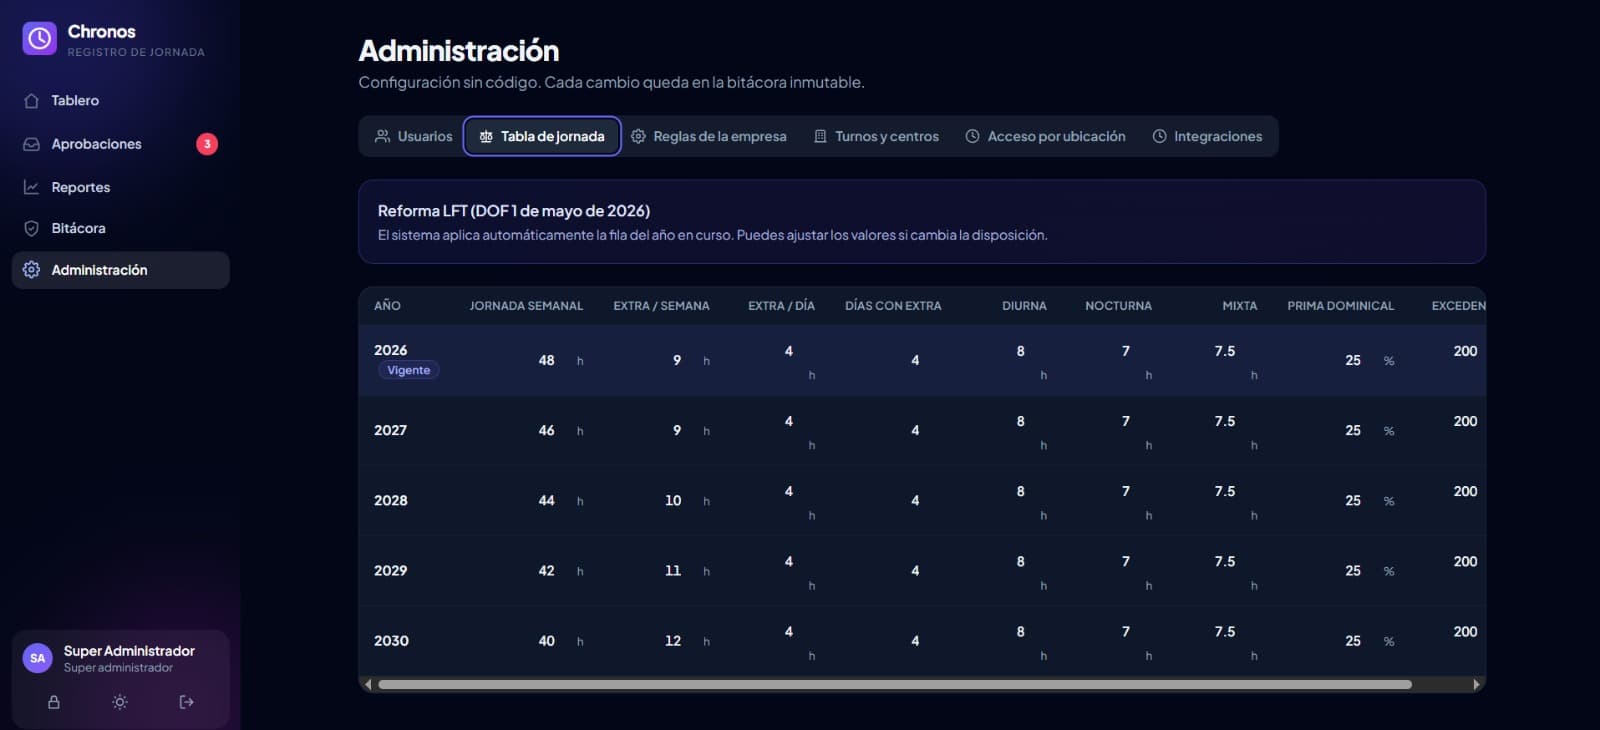
Task: Click the horizontal scrollbar thumb under the table
Action: [x=895, y=685]
